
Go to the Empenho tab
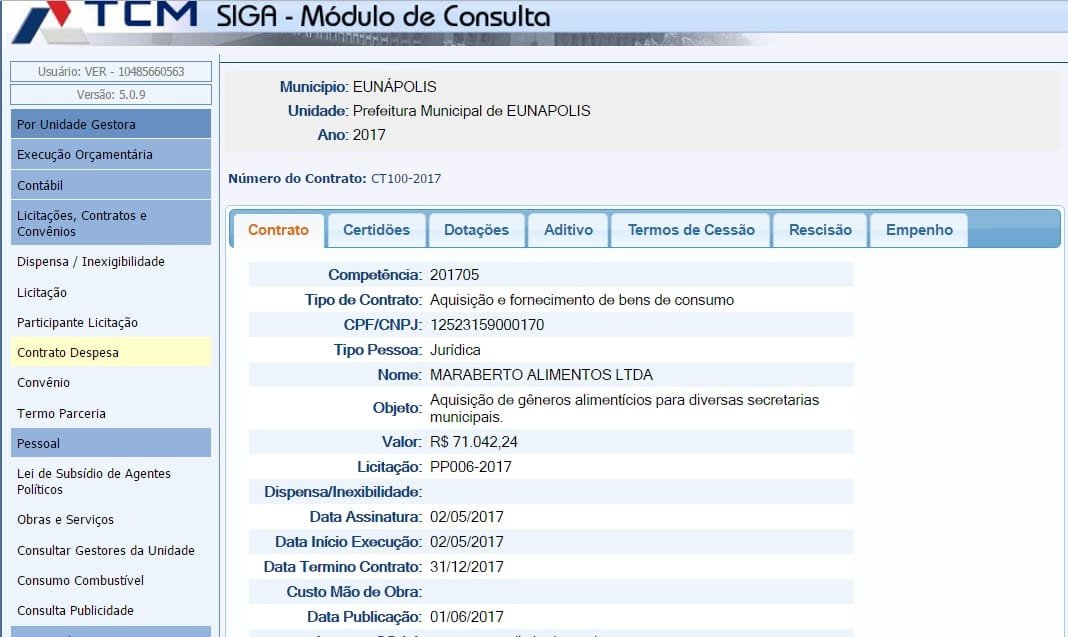click(x=918, y=230)
